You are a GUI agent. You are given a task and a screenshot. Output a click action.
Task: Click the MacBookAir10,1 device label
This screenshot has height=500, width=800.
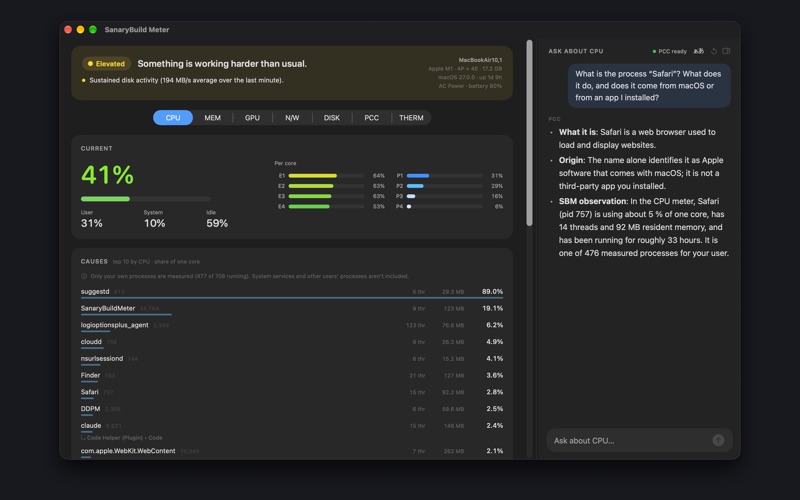pos(480,60)
